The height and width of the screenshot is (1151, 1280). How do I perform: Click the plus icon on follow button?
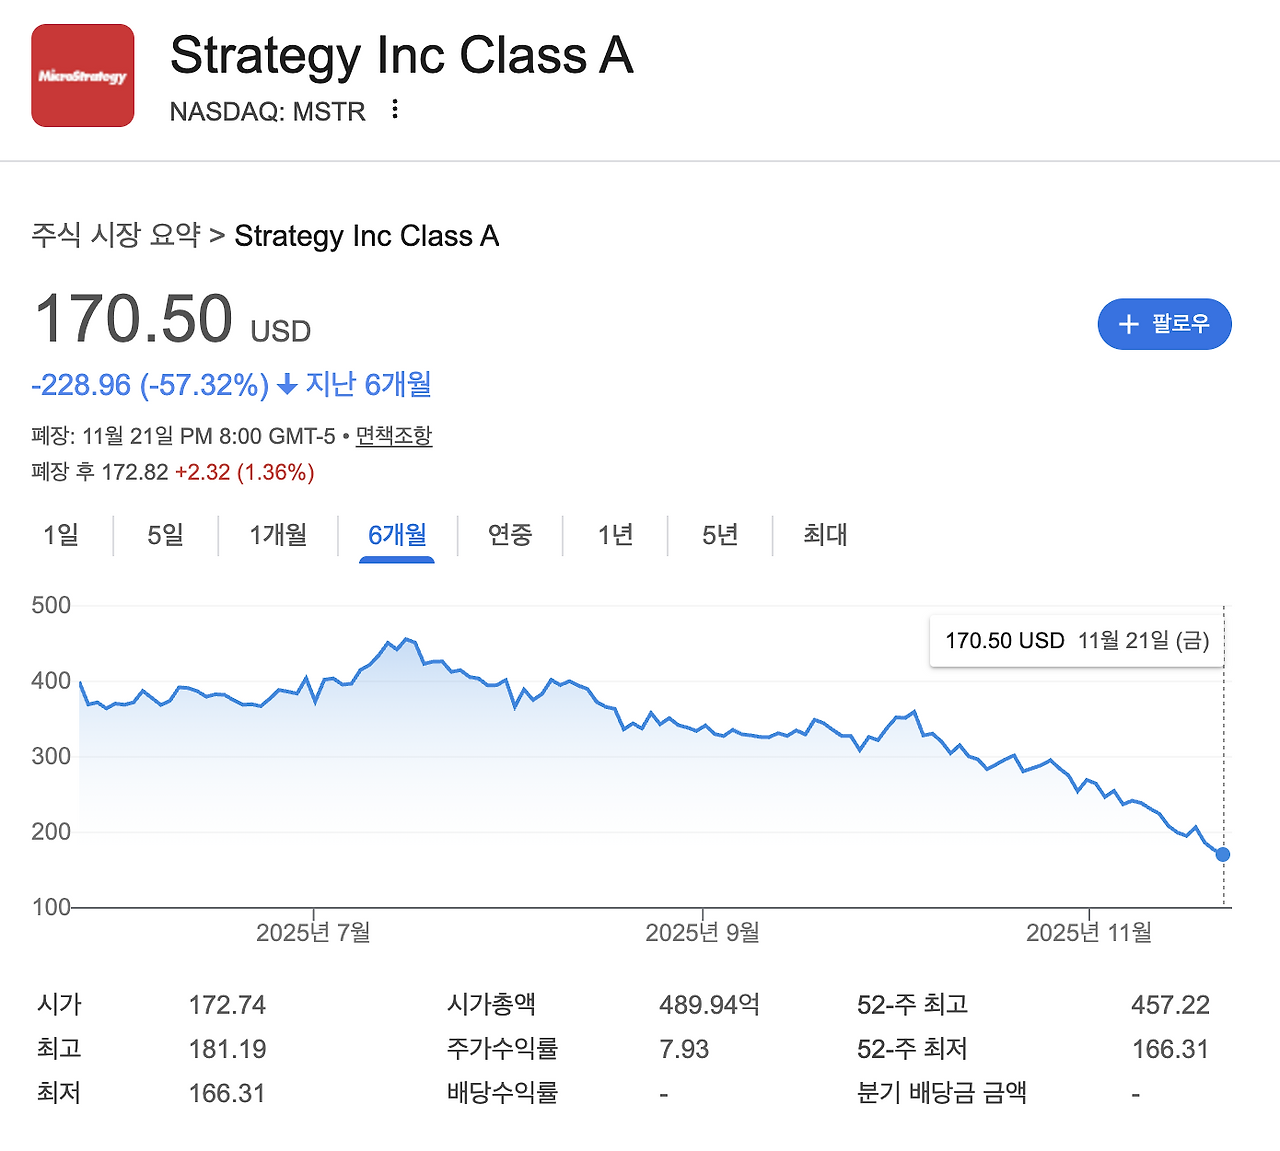1129,324
